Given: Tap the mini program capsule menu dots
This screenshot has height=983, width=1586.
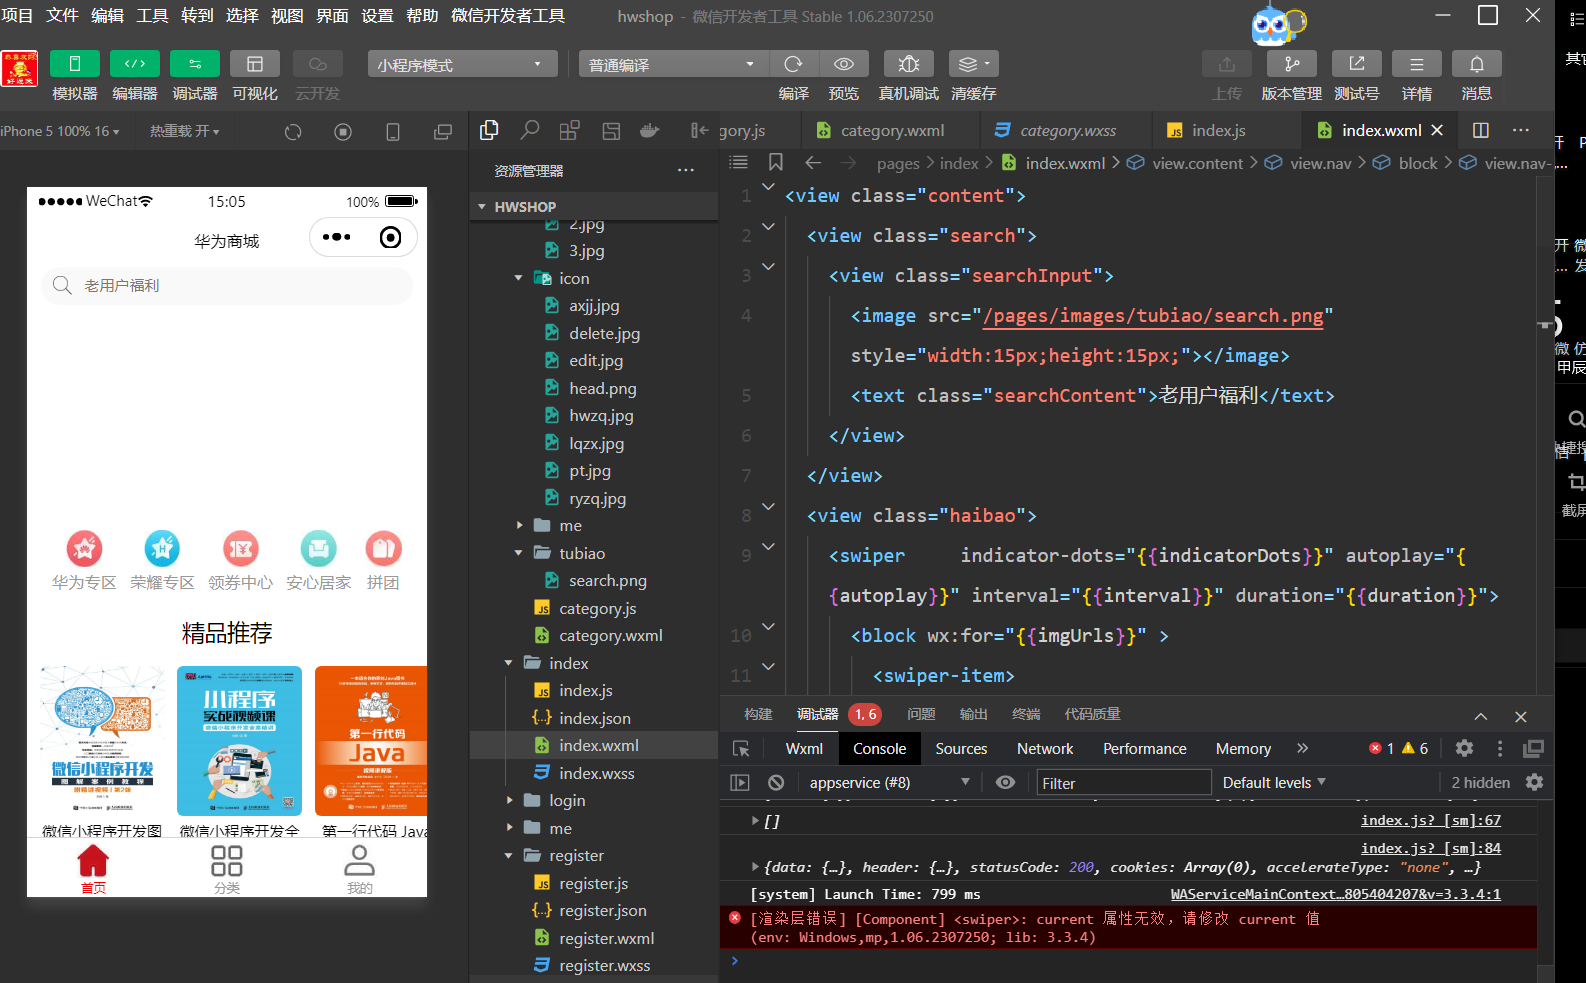Looking at the screenshot, I should (337, 237).
